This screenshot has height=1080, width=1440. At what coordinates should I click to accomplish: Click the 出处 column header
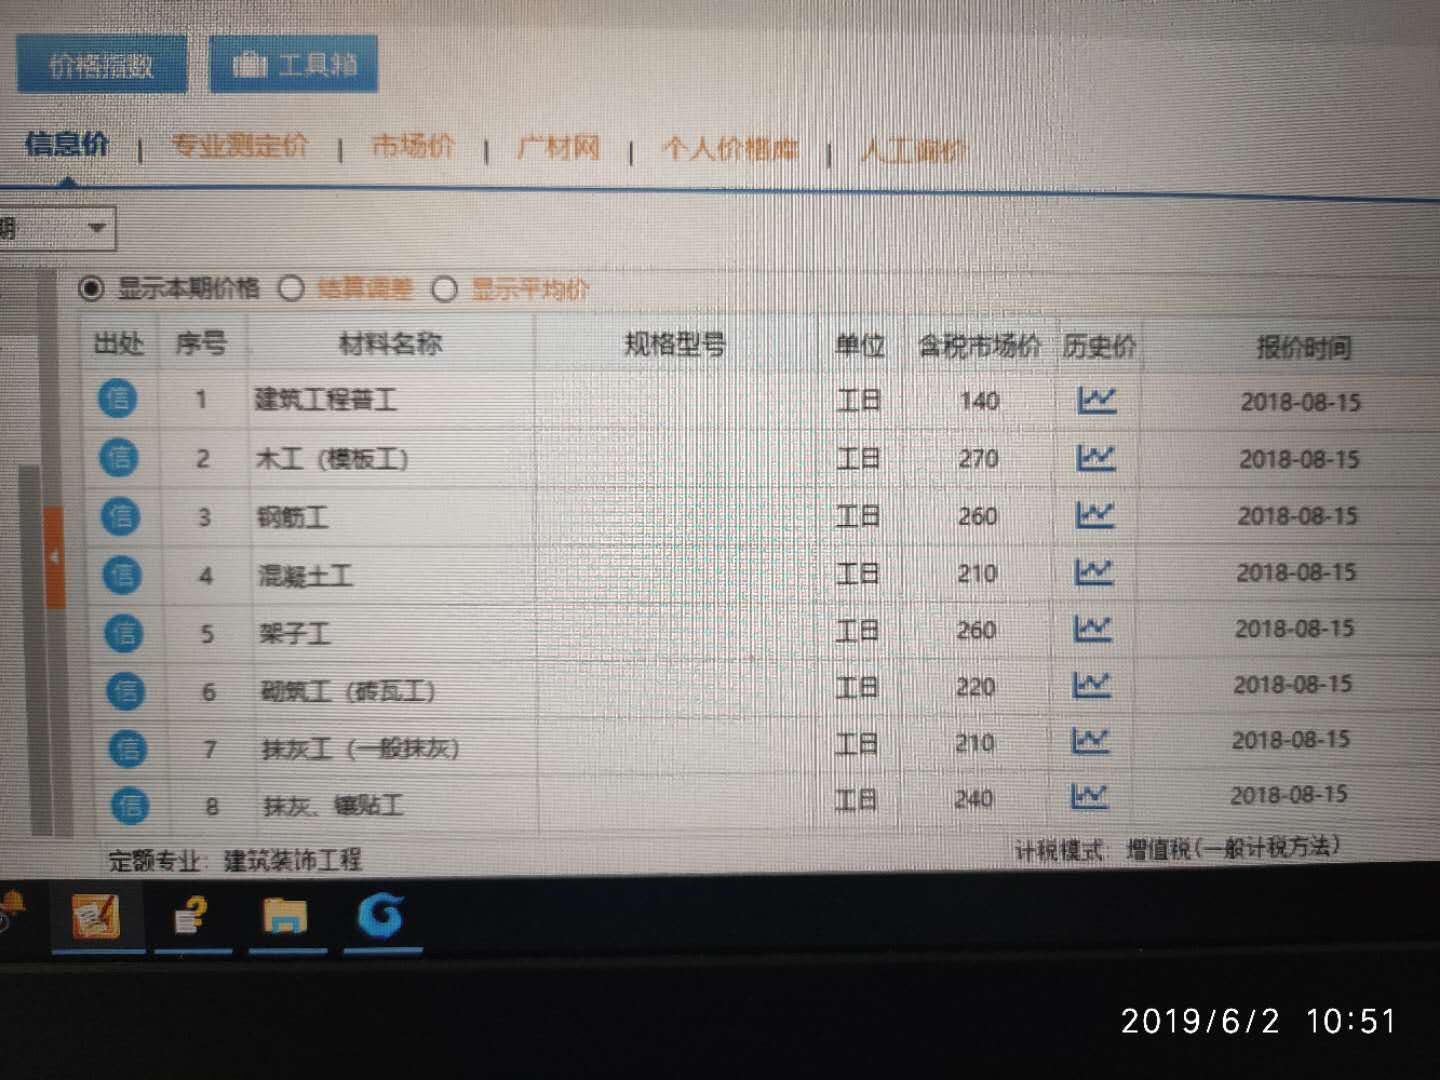pos(118,343)
